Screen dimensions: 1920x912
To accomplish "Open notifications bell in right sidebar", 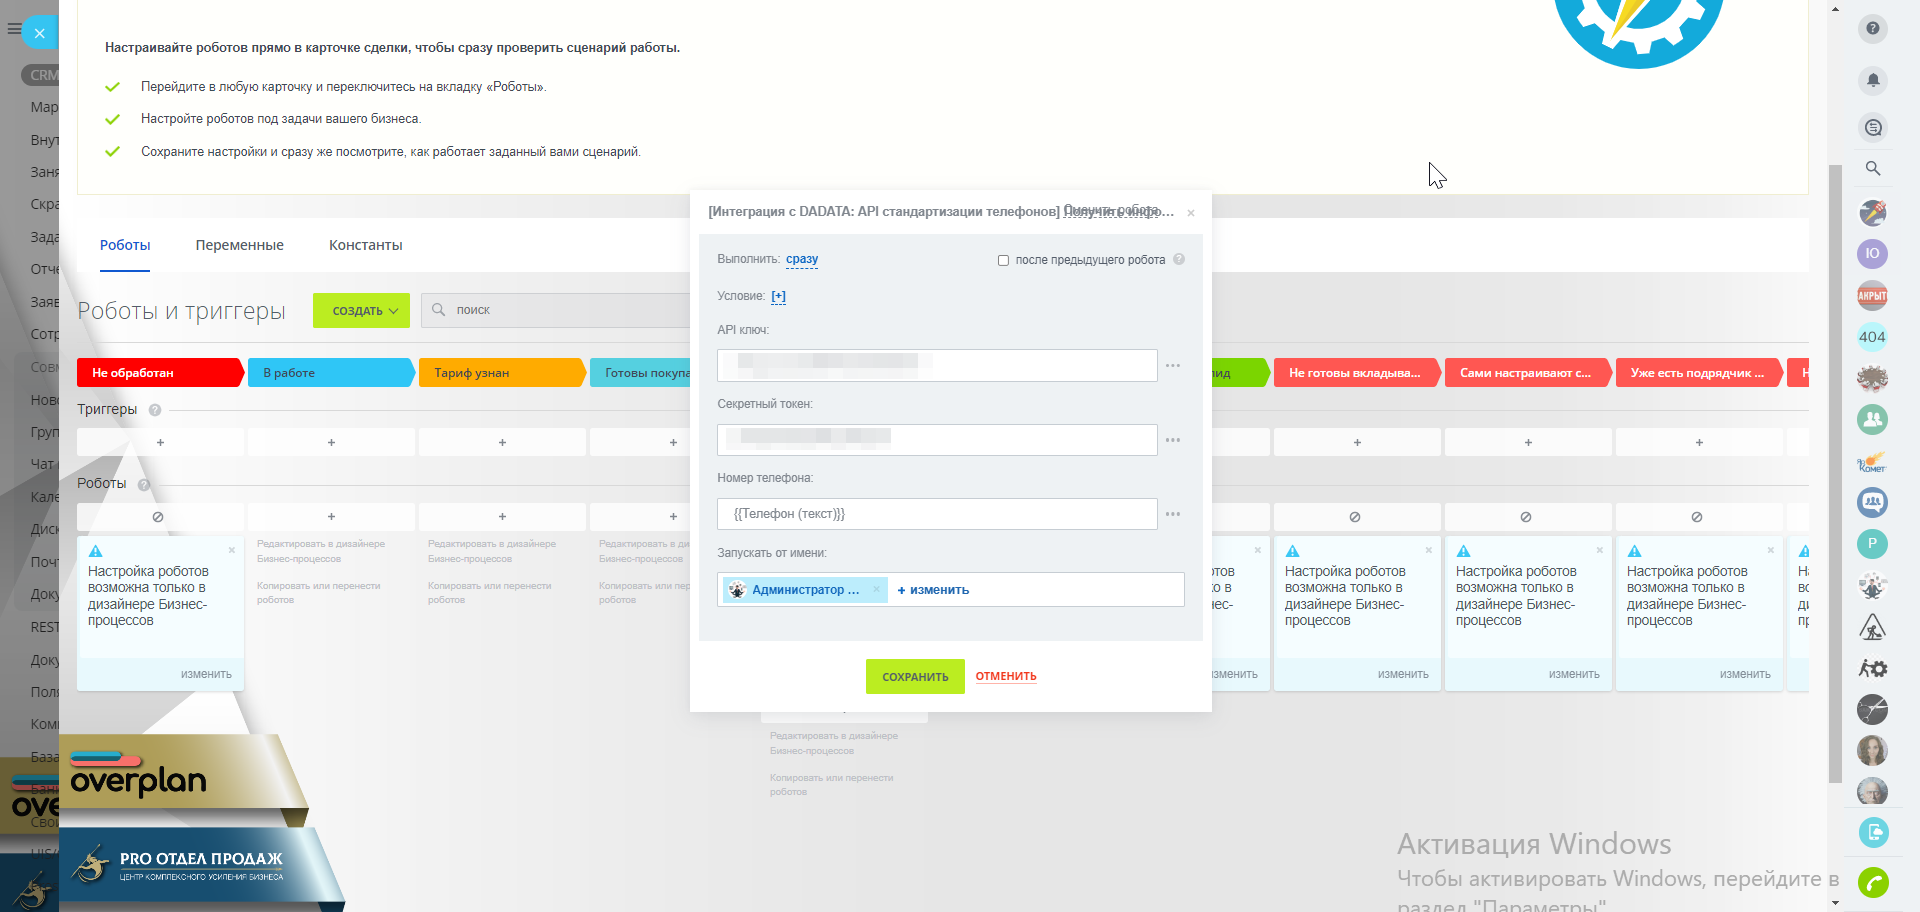I will 1872,79.
